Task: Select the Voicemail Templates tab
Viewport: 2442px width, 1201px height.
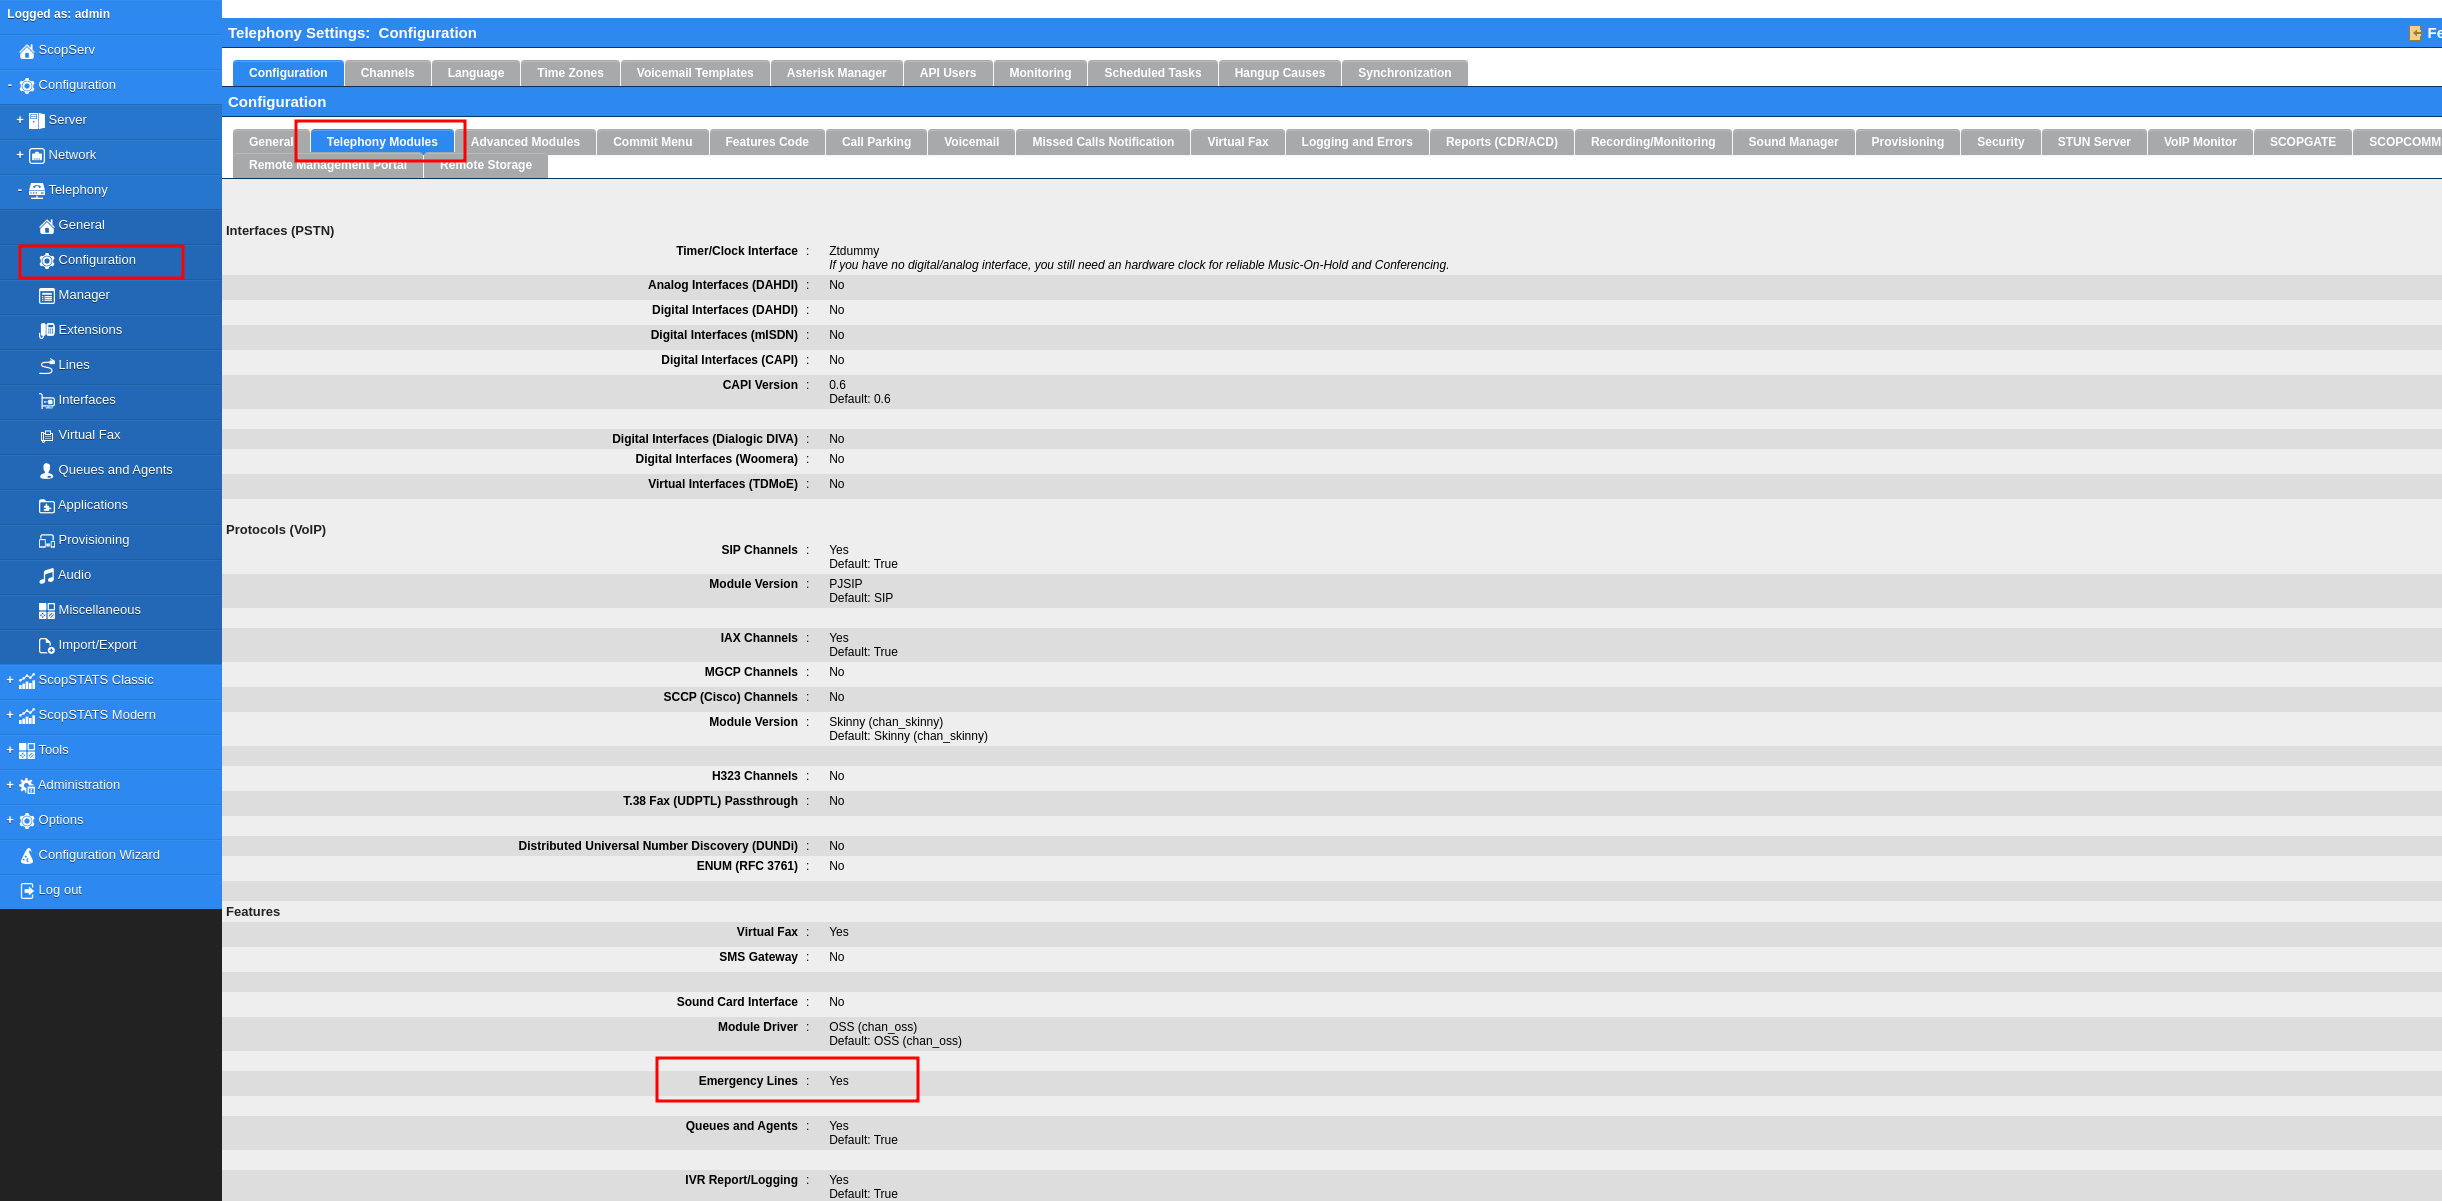Action: pyautogui.click(x=695, y=73)
